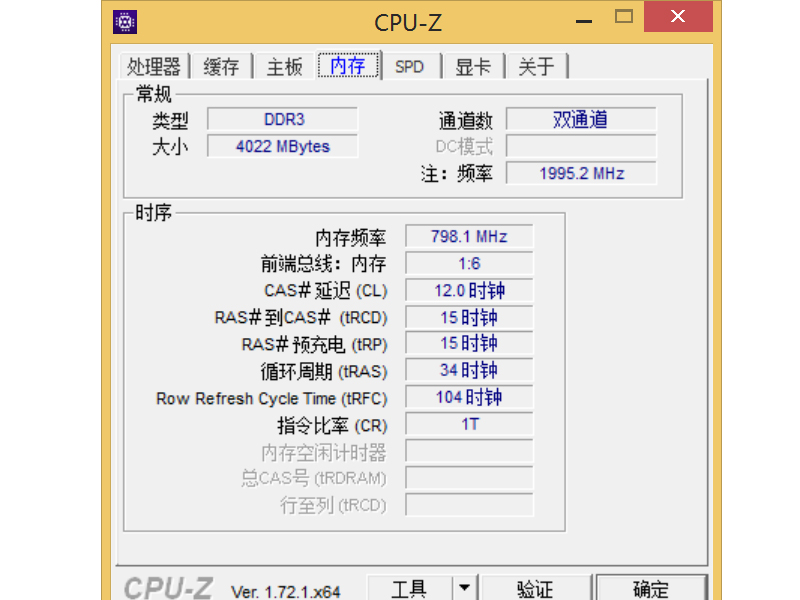This screenshot has width=800, height=600.
Task: Select the tRCD 15 时钟 value
Action: [x=469, y=317]
